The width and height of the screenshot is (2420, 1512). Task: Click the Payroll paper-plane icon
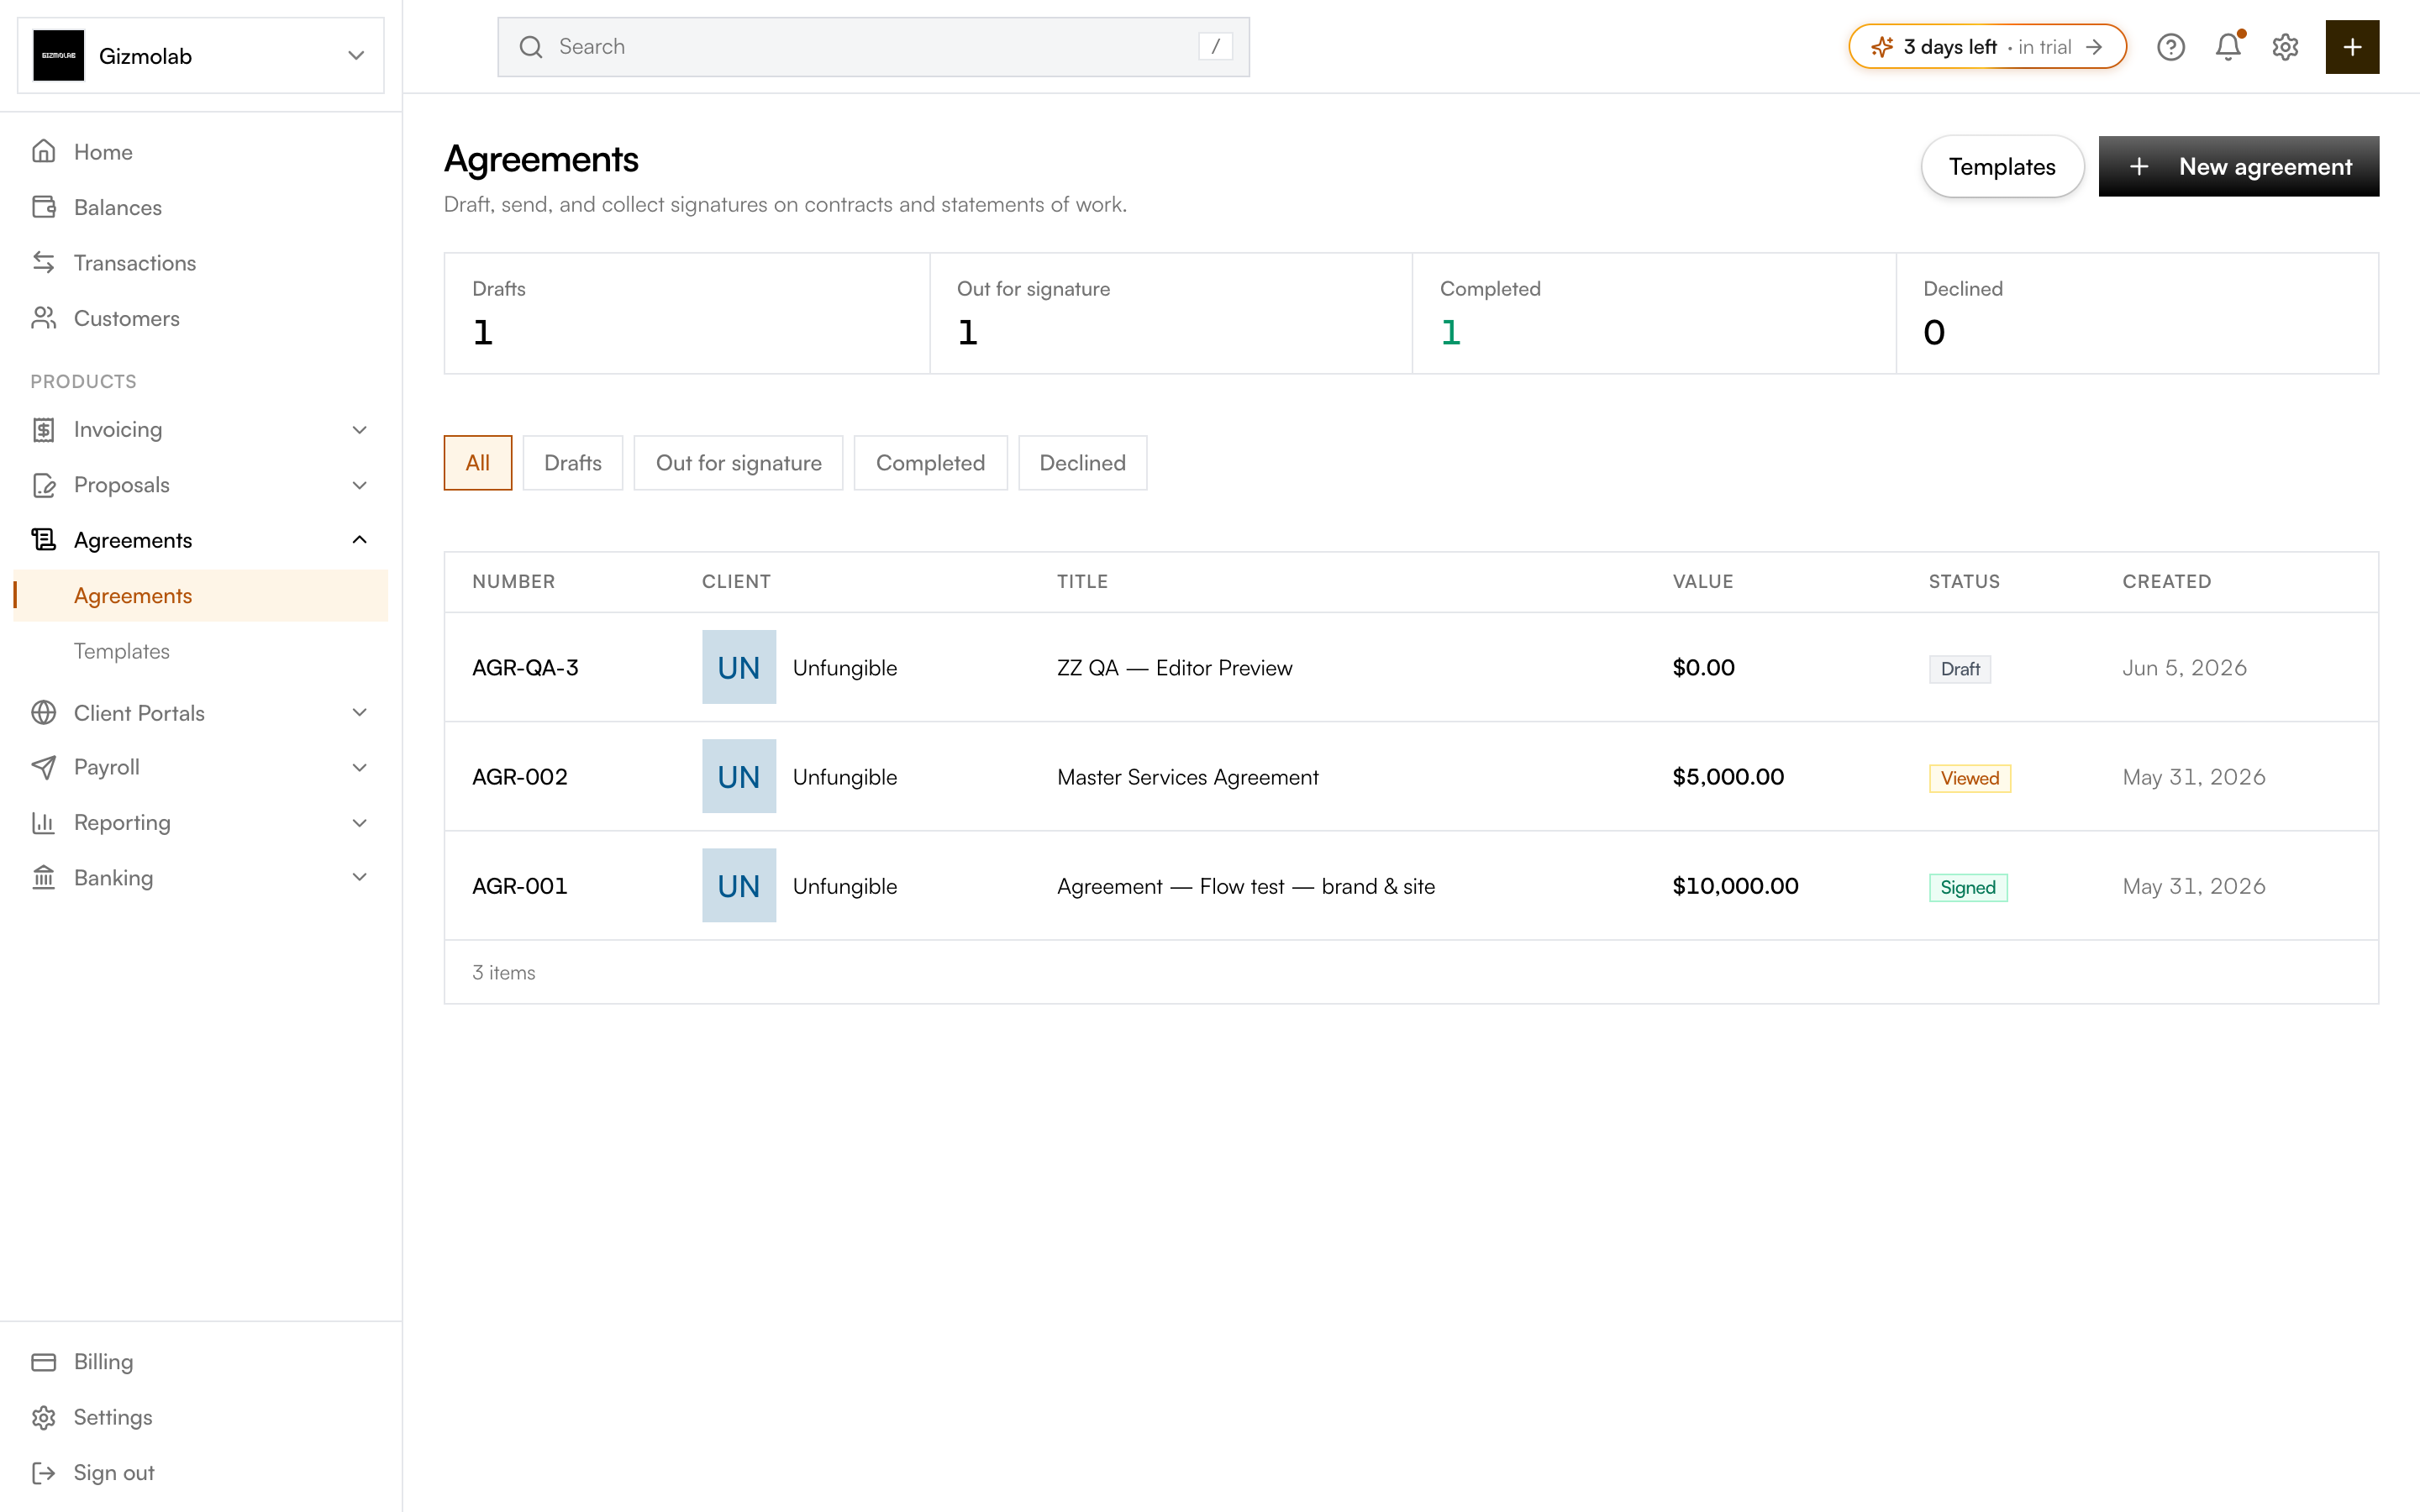[44, 767]
